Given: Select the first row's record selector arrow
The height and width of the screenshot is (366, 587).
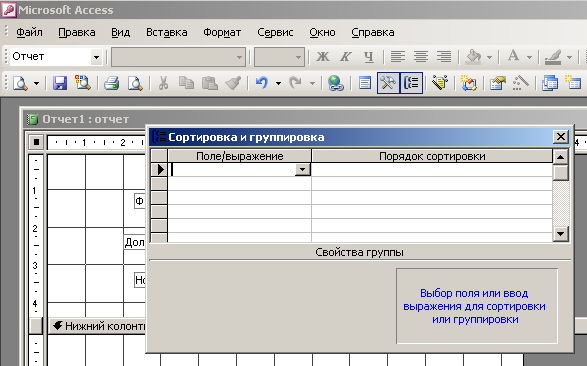Looking at the screenshot, I should coord(159,170).
